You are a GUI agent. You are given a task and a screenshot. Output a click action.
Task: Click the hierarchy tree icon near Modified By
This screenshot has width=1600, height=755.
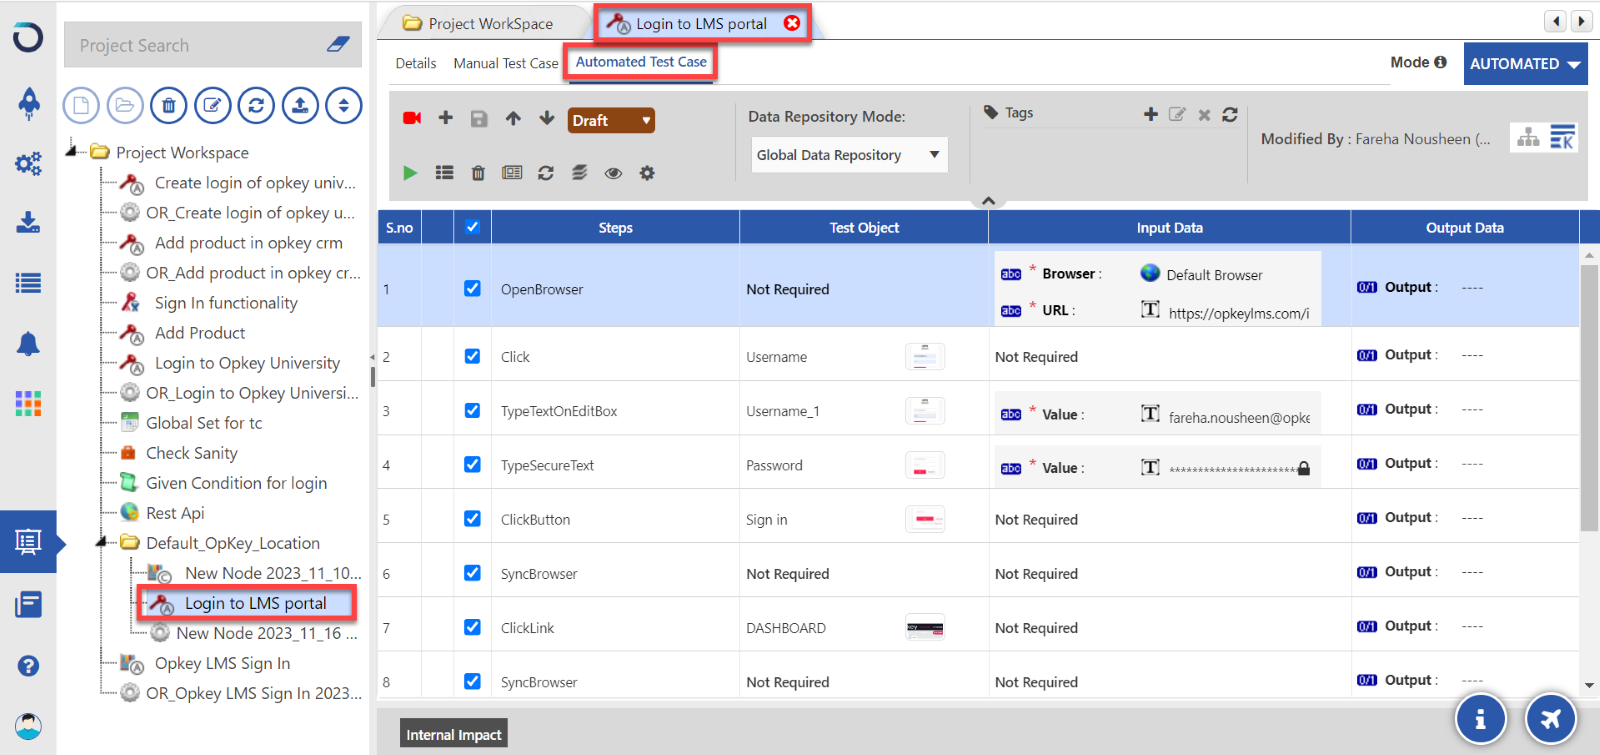coord(1528,138)
